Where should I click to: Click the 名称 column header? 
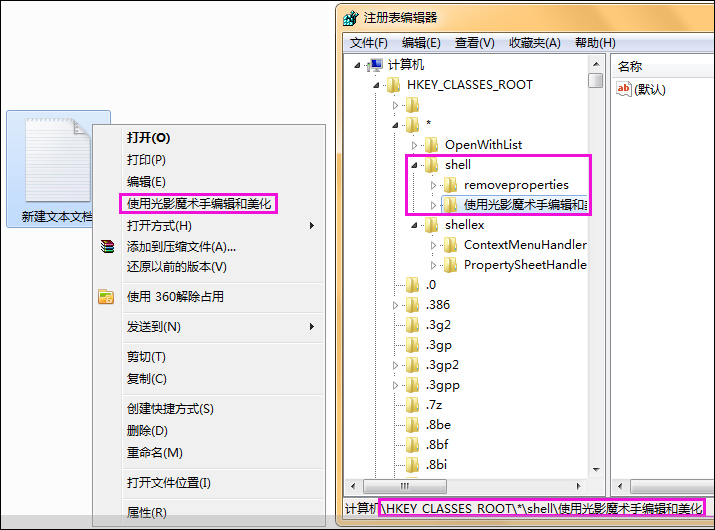click(630, 66)
